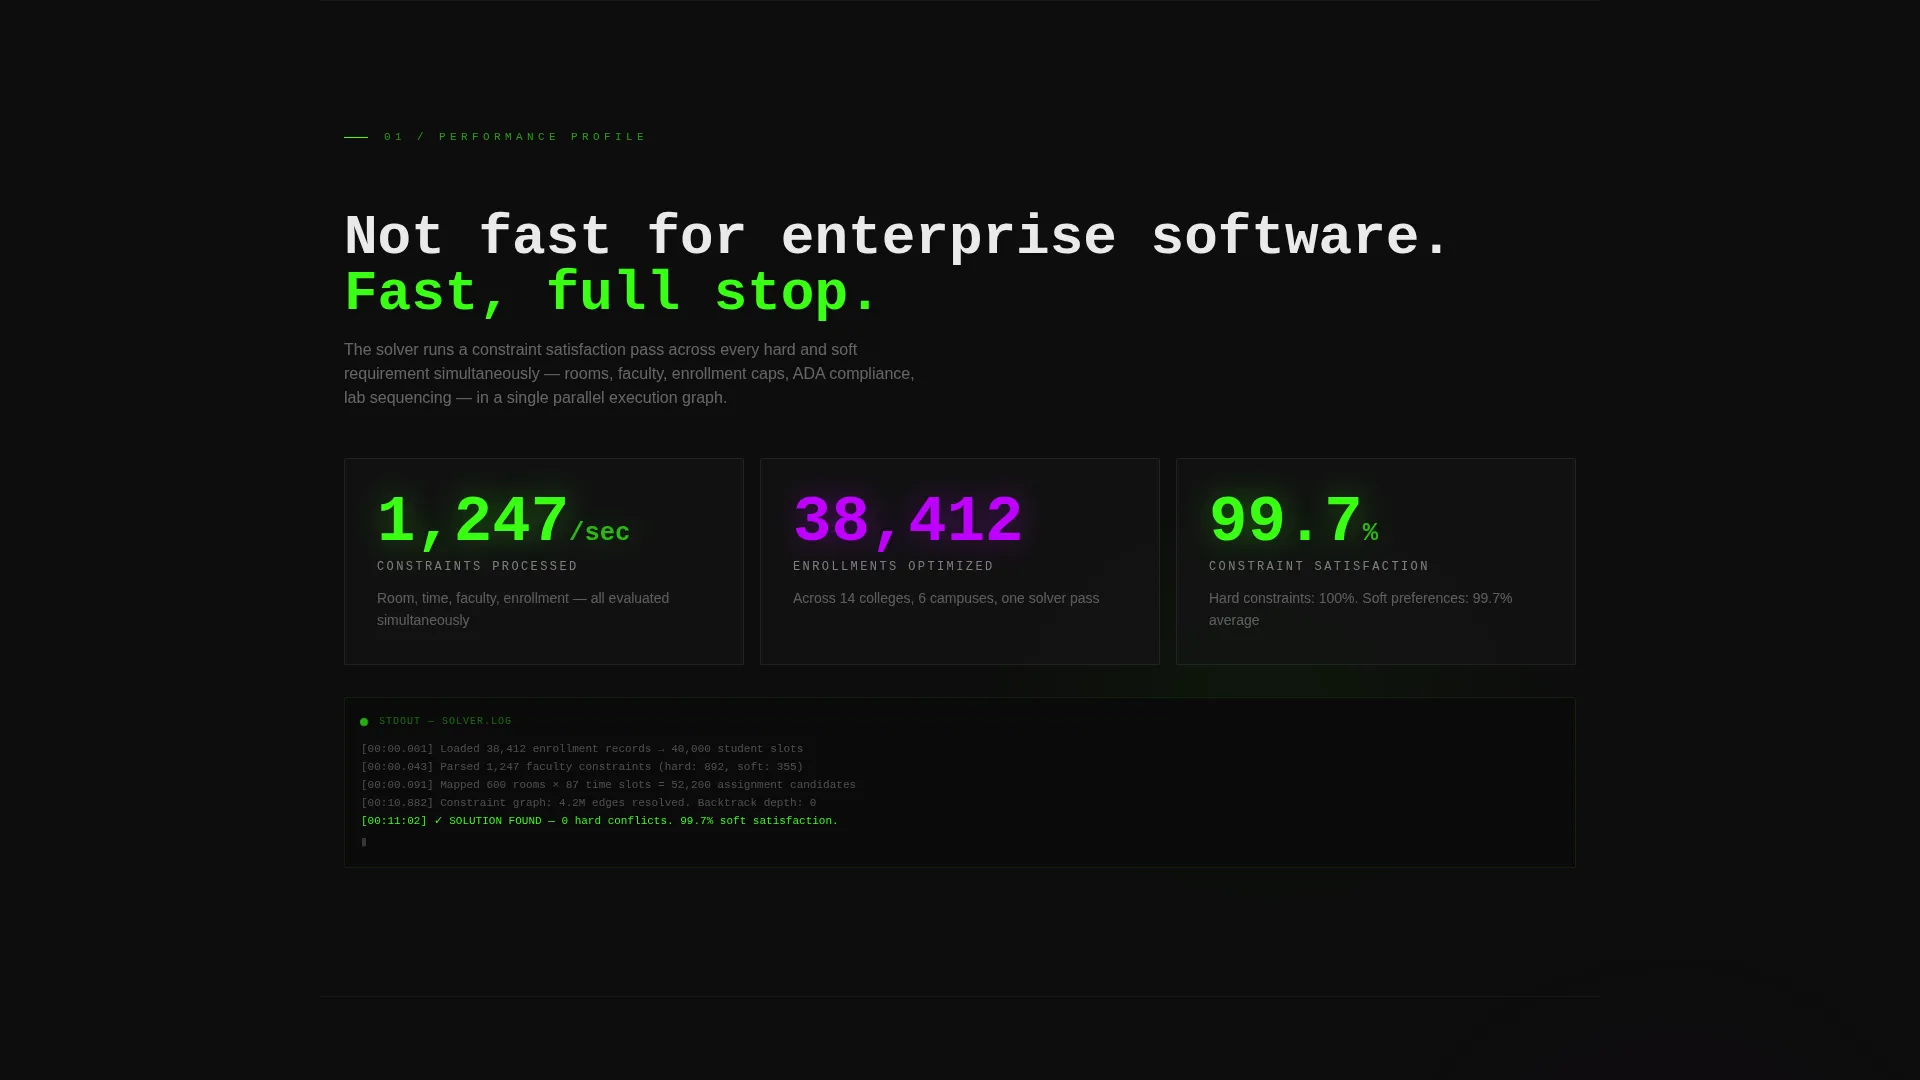Click the 'Mapped 600 rooms' log line

608,785
